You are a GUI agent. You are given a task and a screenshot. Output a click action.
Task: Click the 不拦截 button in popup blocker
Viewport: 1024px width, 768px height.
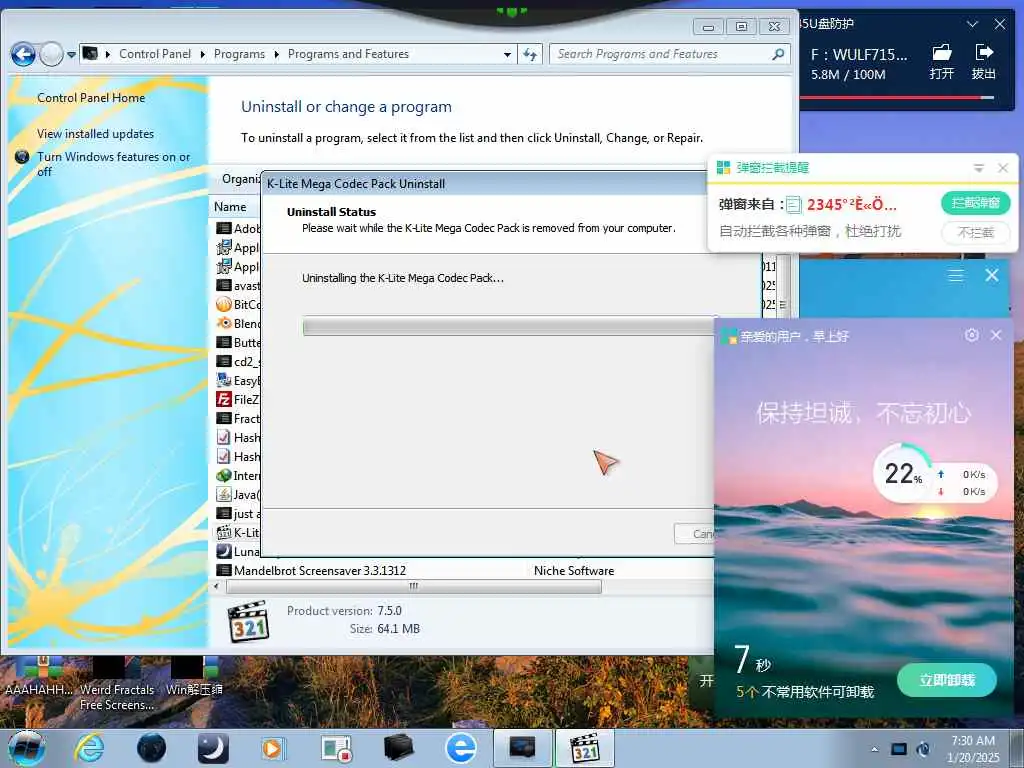tap(976, 232)
